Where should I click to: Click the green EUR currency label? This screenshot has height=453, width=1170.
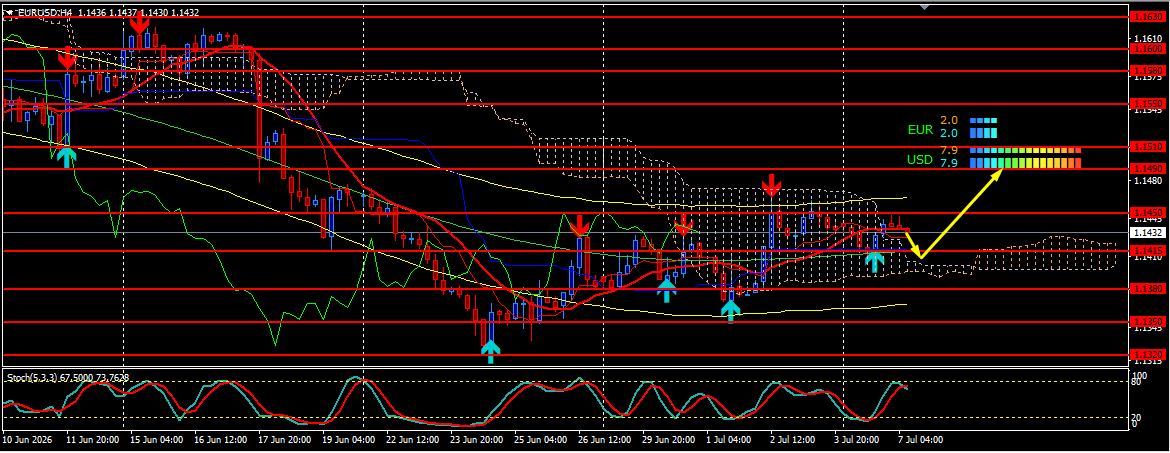[920, 129]
